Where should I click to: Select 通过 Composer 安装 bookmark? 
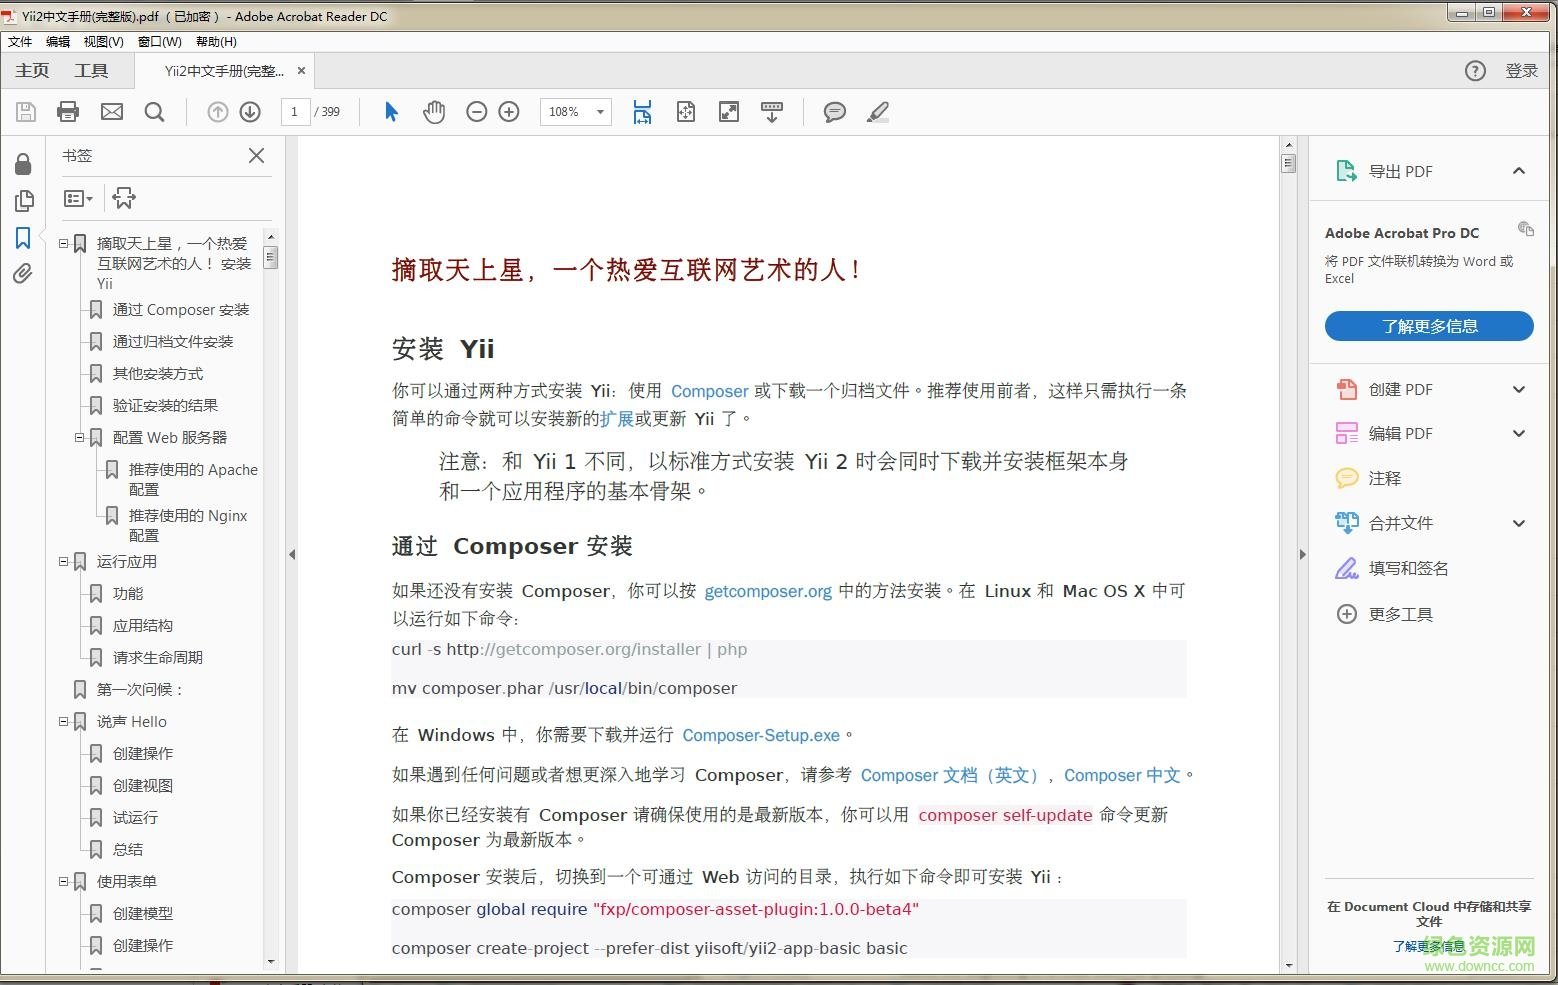pyautogui.click(x=181, y=310)
